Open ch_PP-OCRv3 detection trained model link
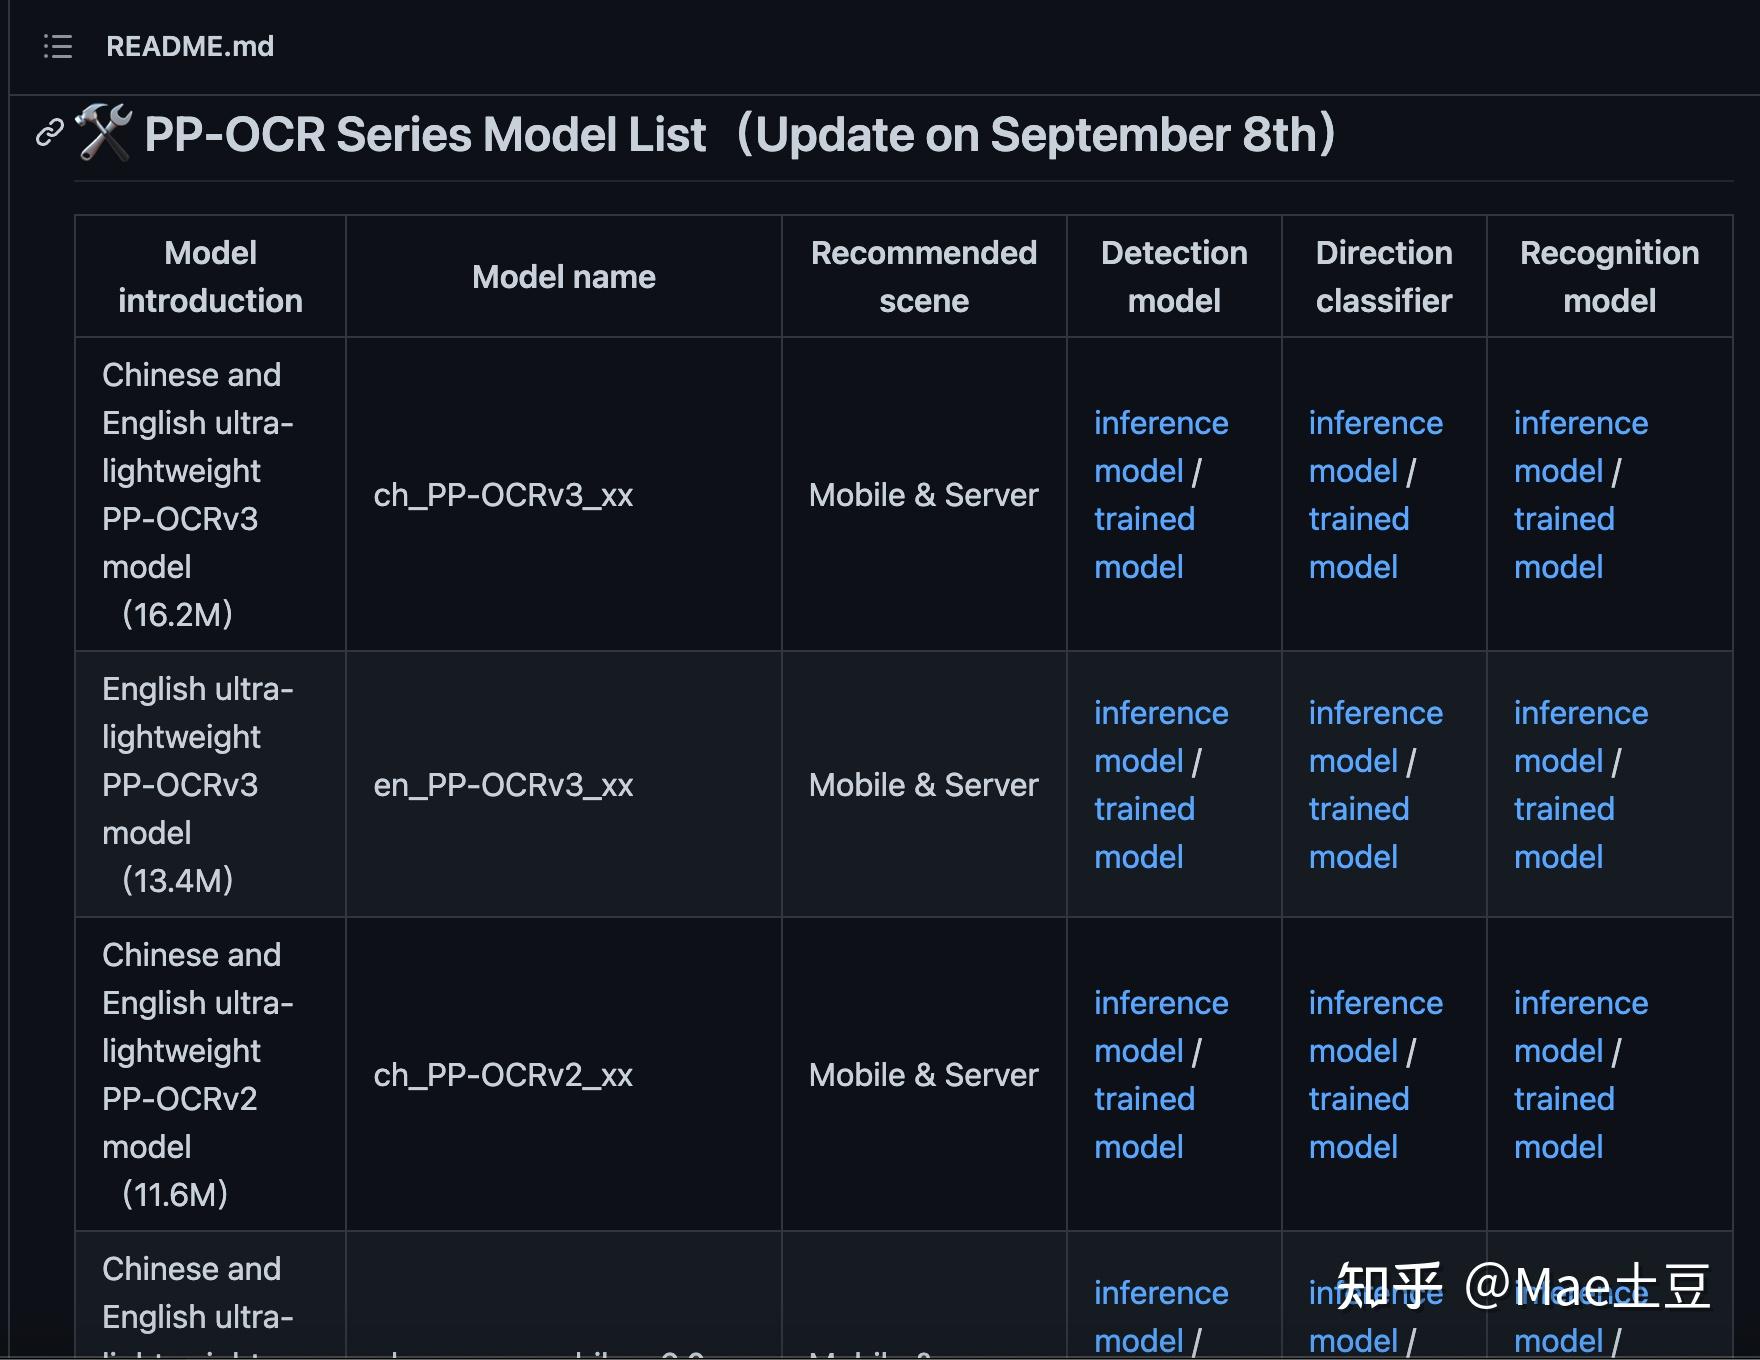The width and height of the screenshot is (1760, 1360). pos(1144,519)
